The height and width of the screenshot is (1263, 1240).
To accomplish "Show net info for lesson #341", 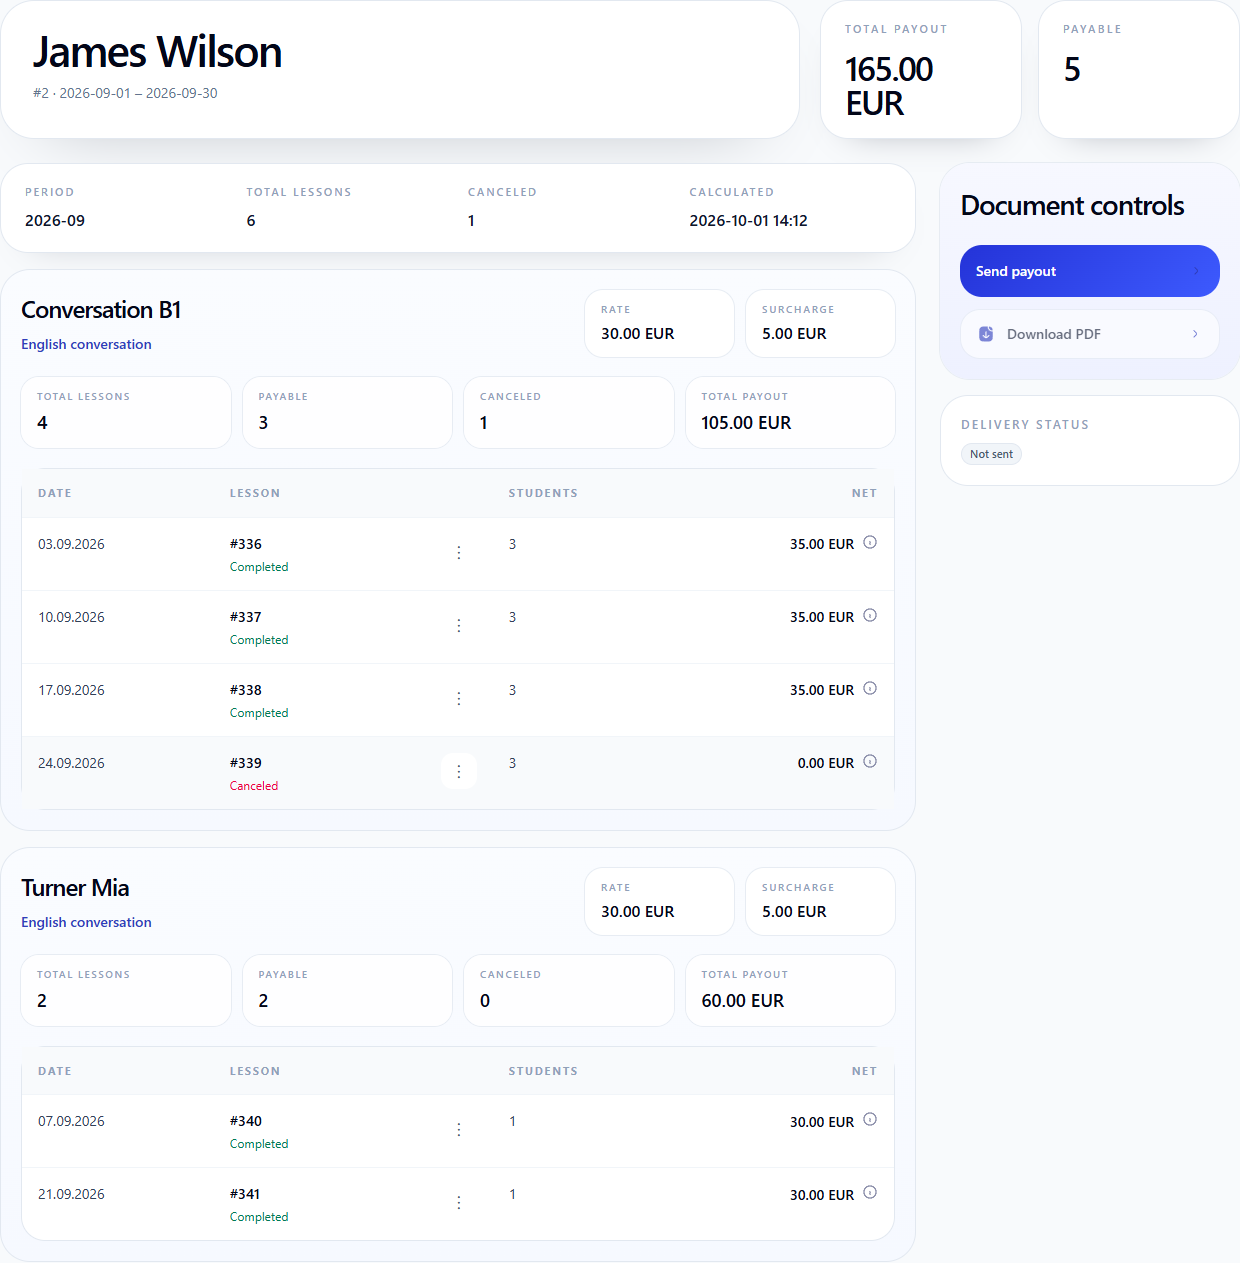I will point(870,1193).
